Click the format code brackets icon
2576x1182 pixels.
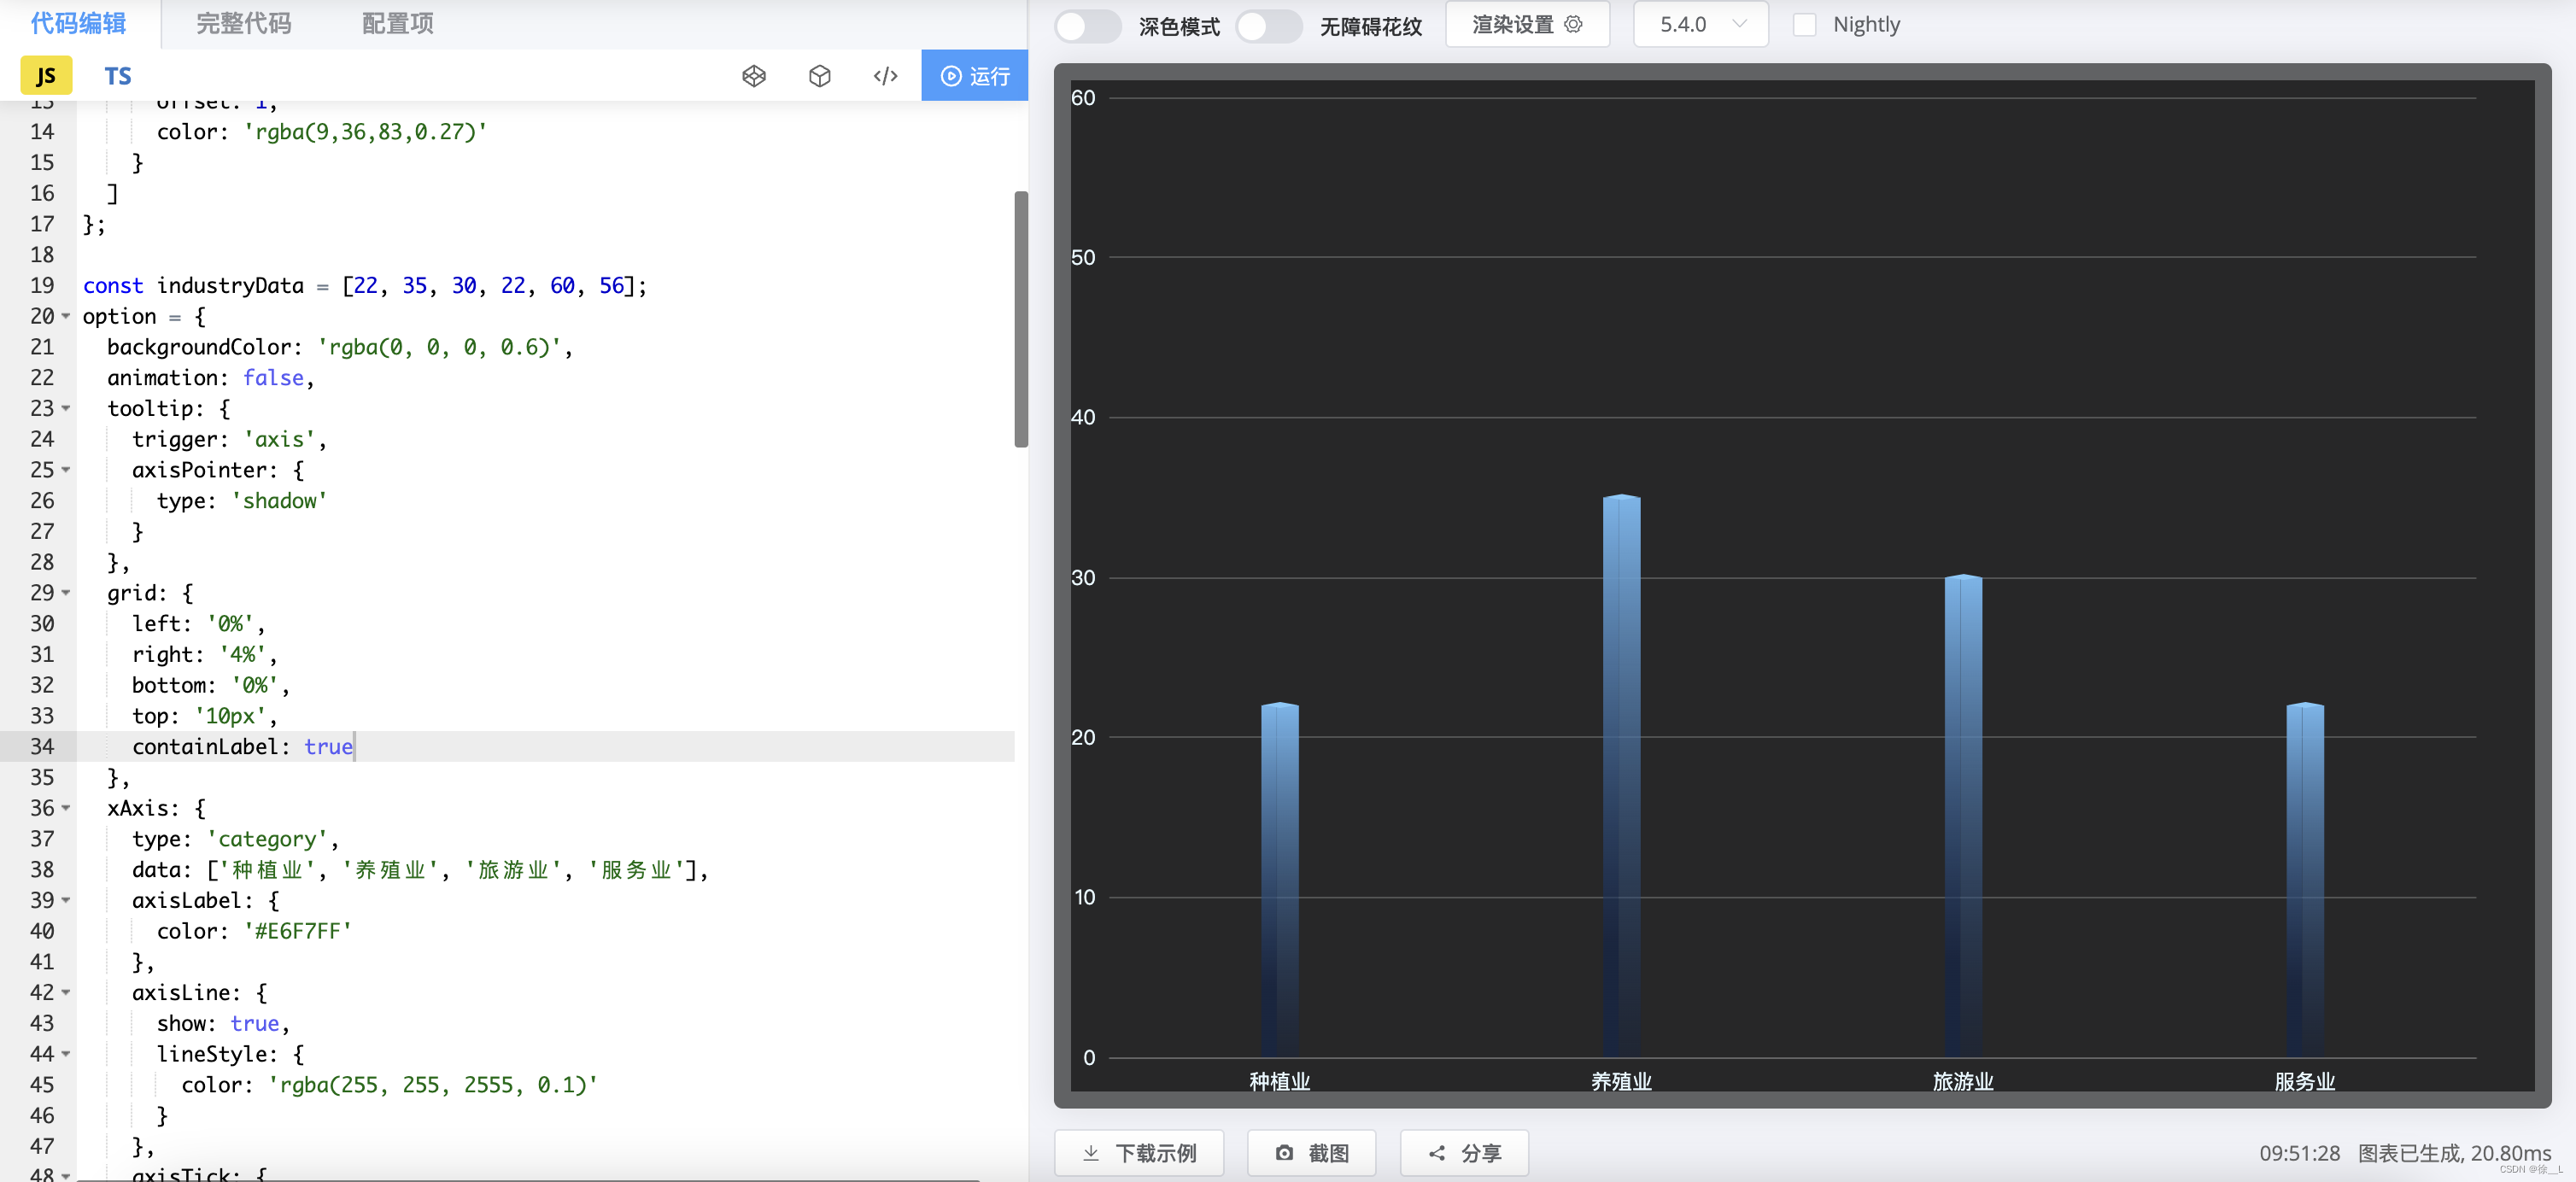pyautogui.click(x=885, y=76)
